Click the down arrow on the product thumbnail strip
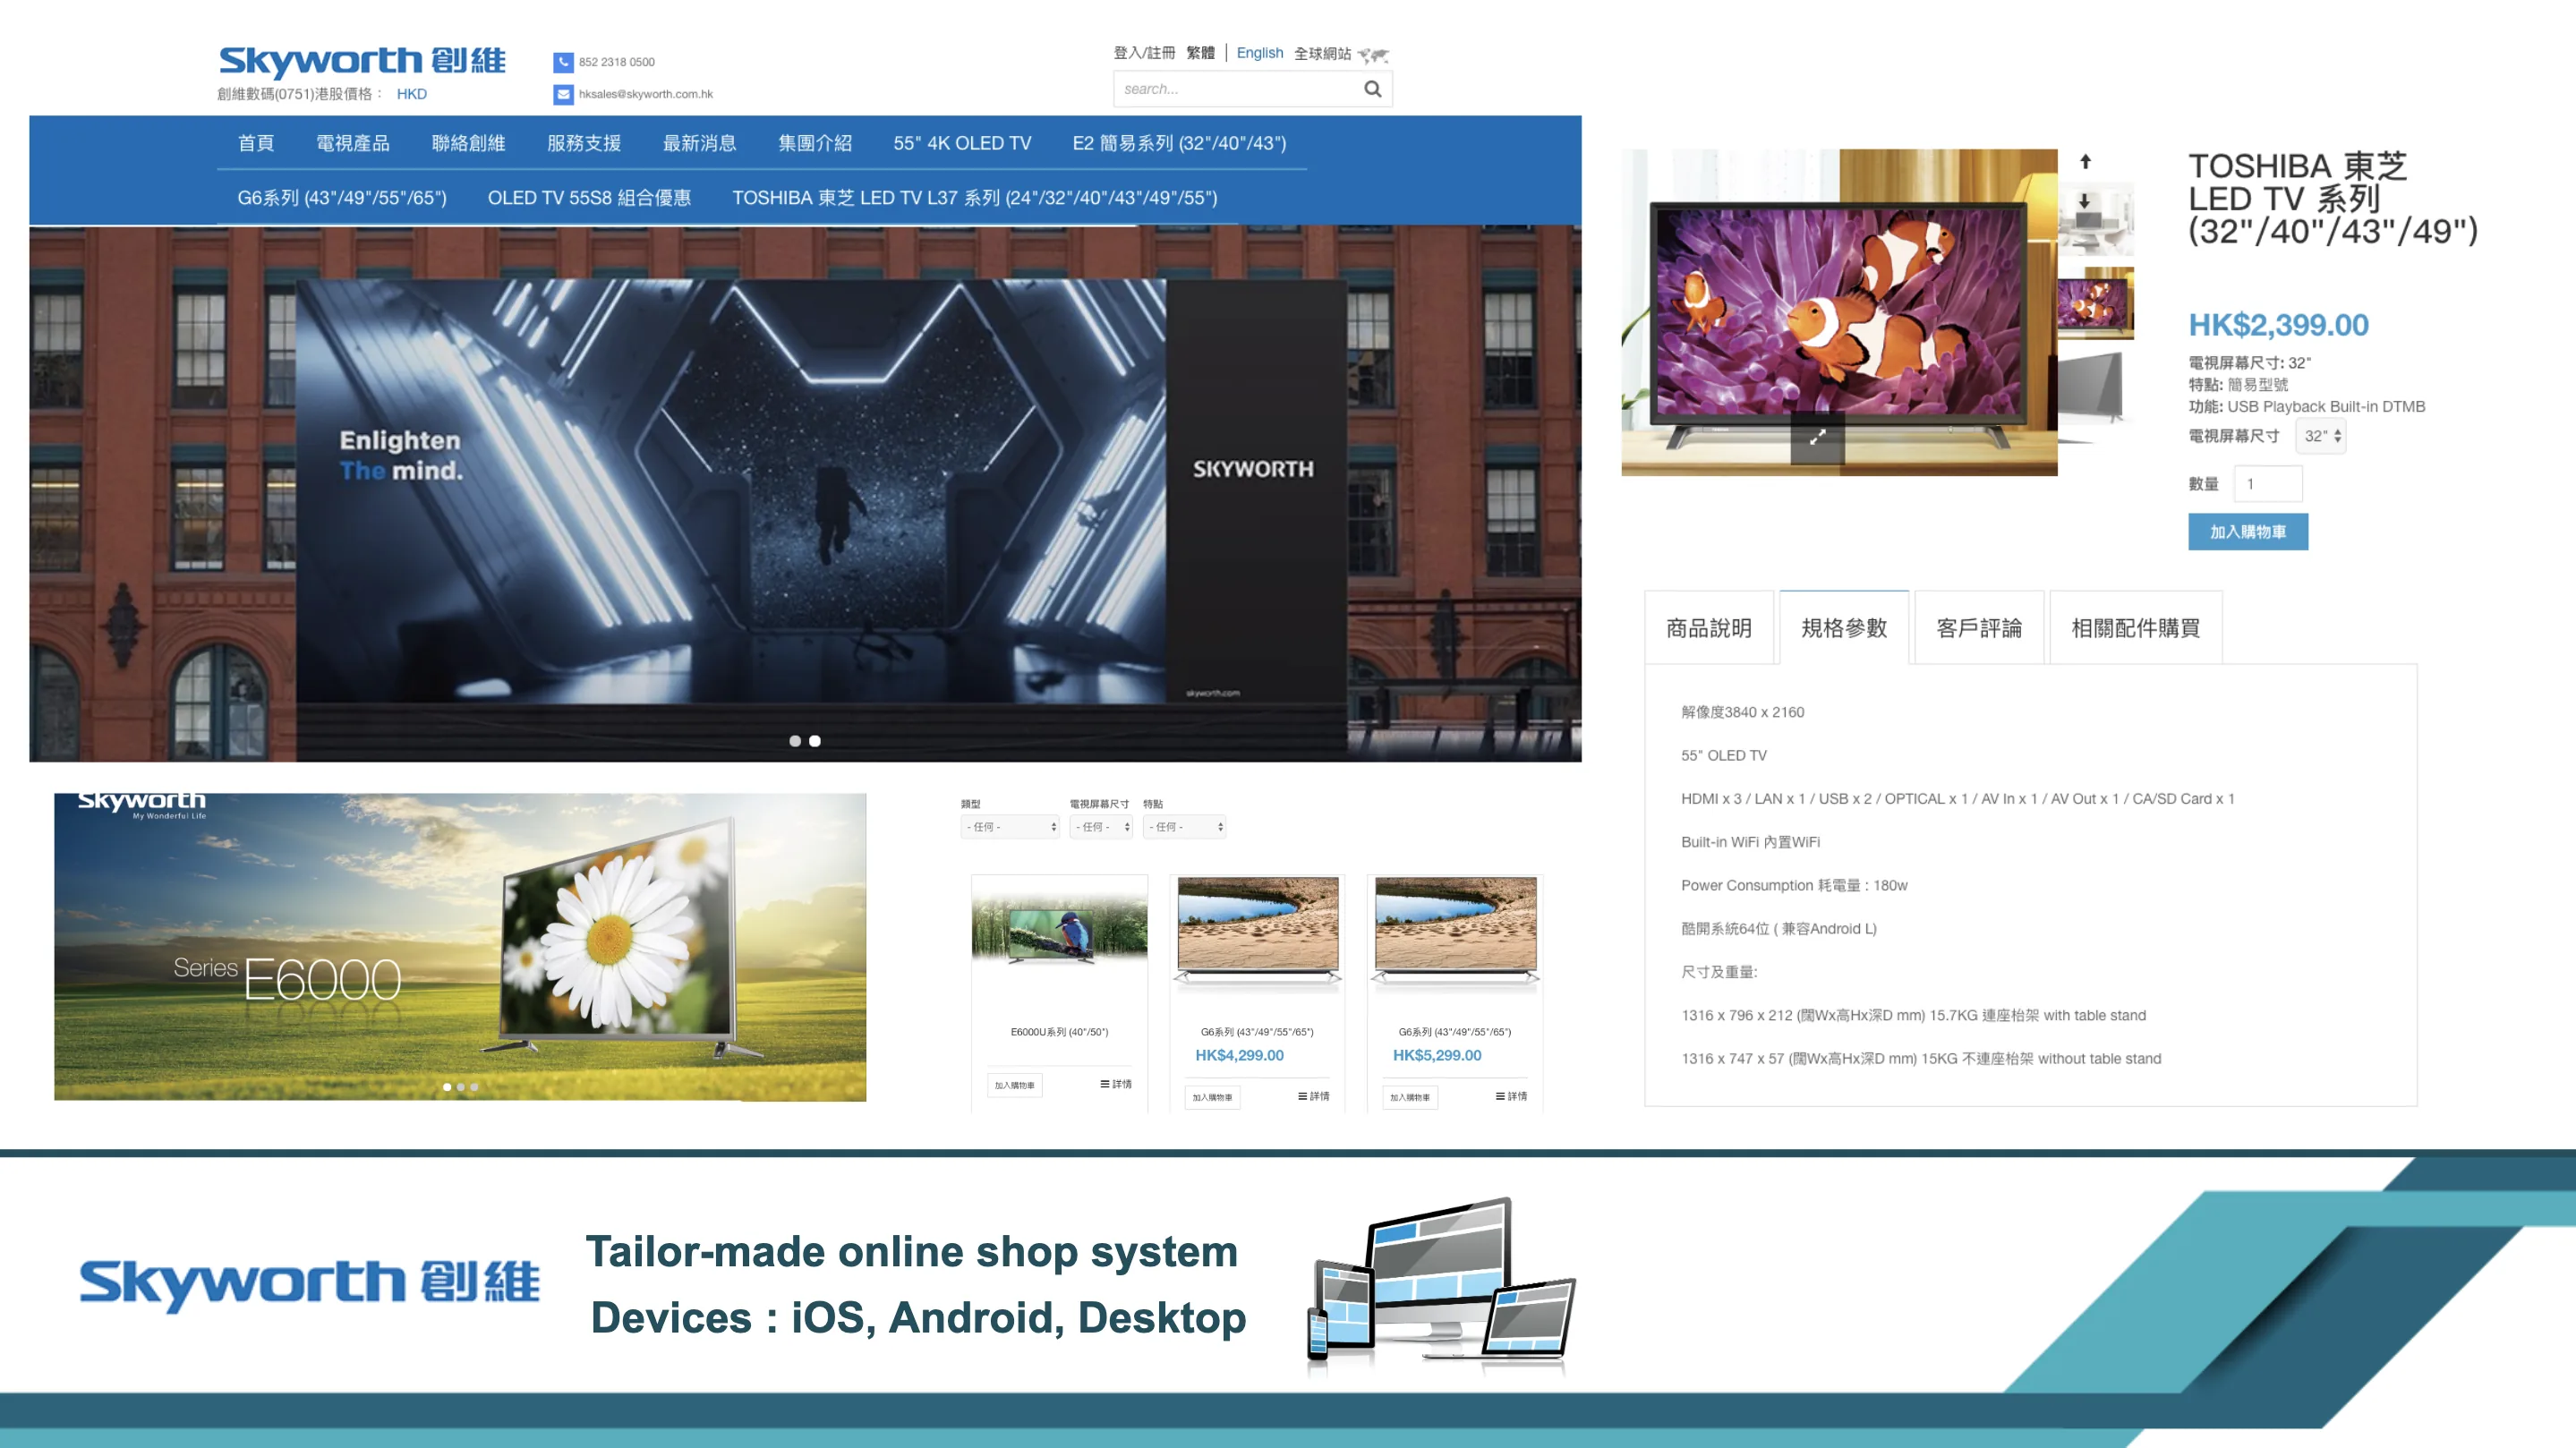This screenshot has height=1448, width=2576. click(x=2085, y=201)
